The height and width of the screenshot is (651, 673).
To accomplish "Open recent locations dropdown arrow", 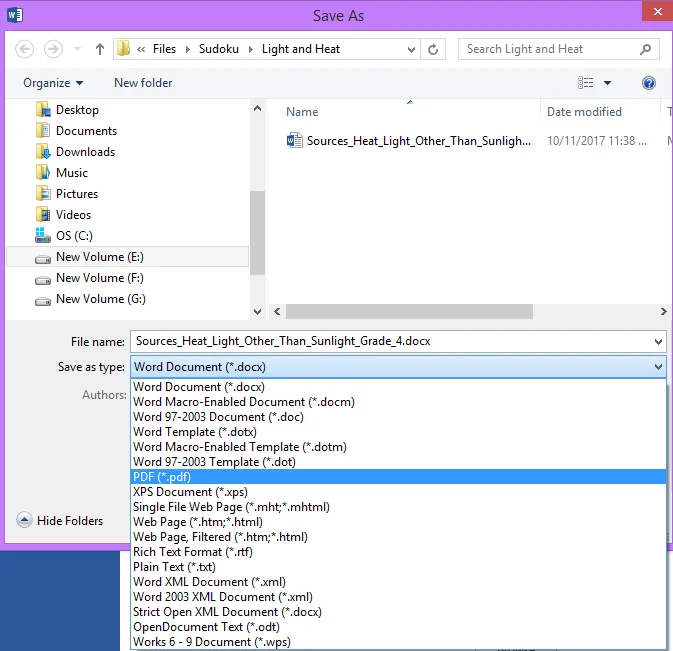I will [77, 49].
